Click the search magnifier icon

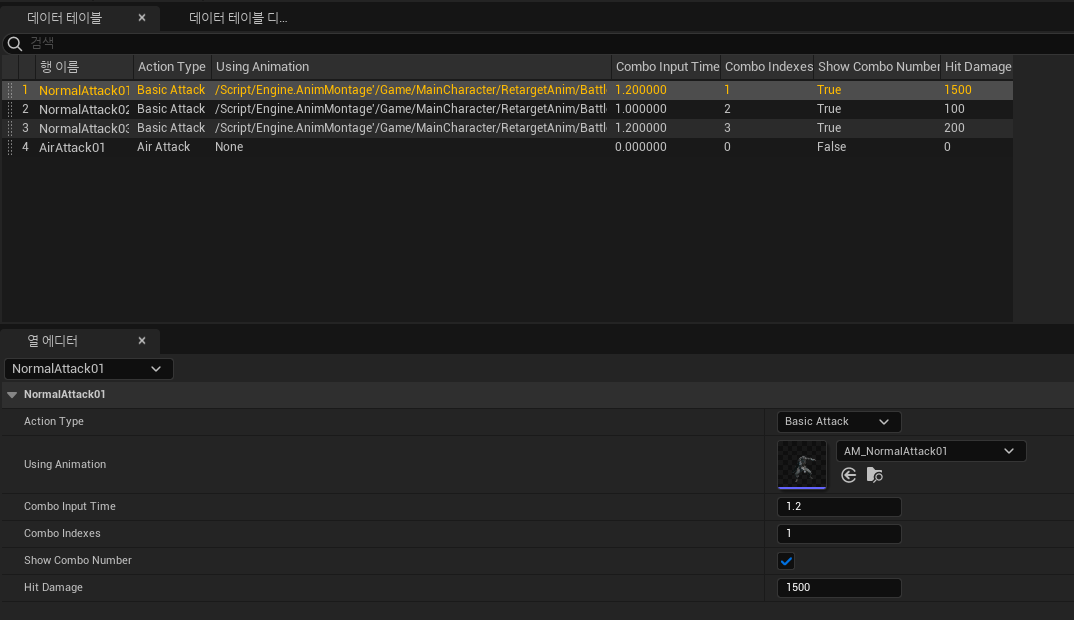(x=14, y=44)
